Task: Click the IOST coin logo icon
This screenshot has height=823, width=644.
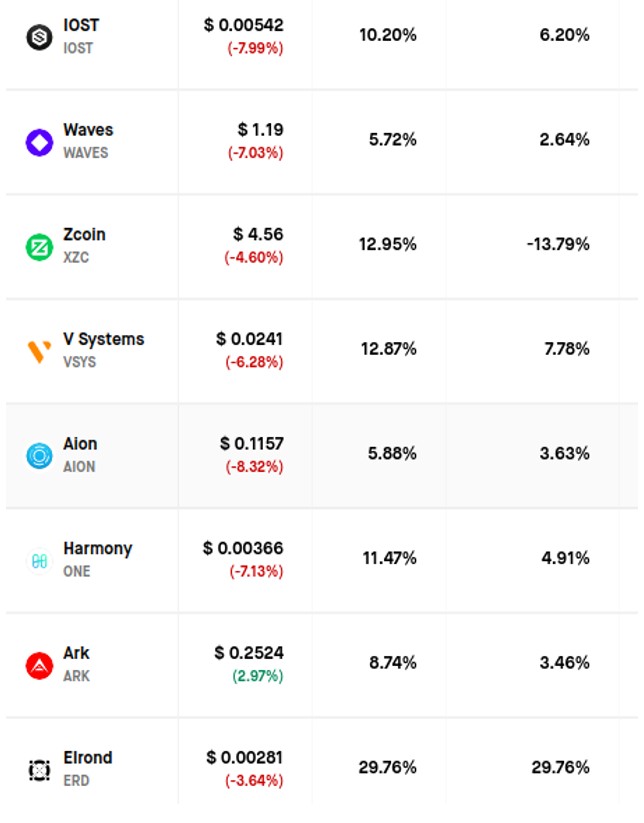Action: click(39, 38)
